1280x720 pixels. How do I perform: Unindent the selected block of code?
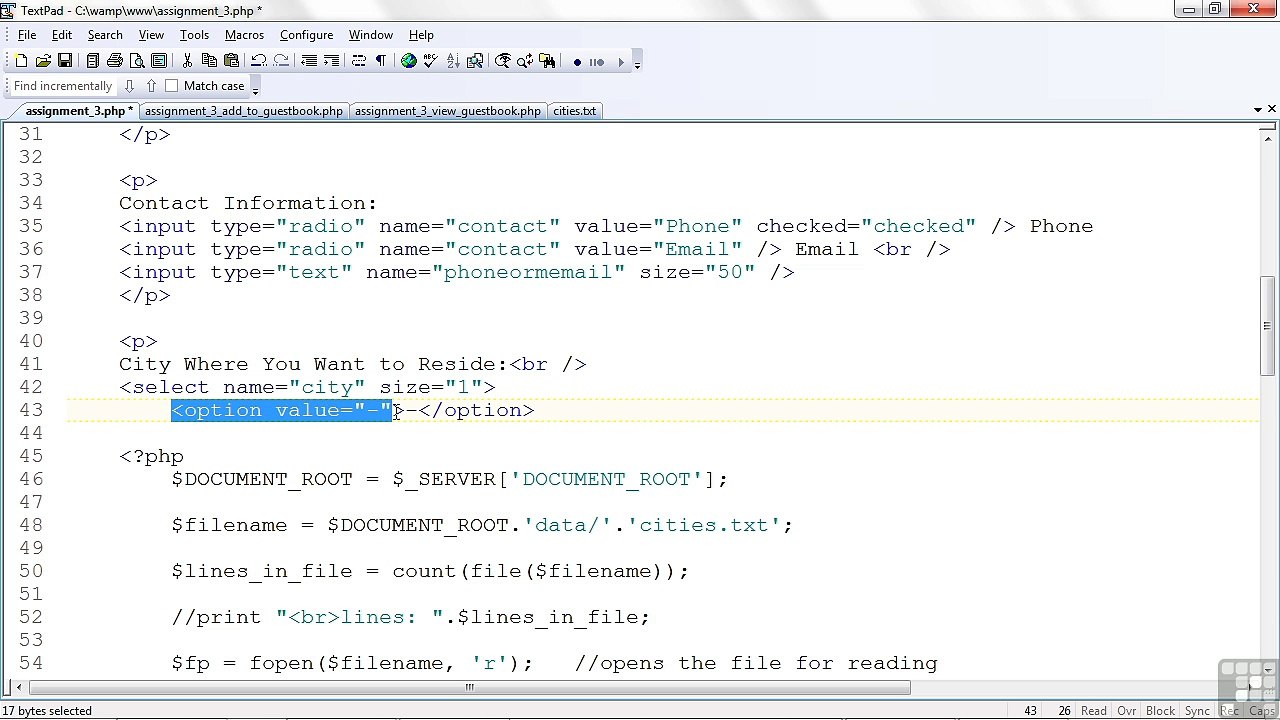tap(309, 61)
